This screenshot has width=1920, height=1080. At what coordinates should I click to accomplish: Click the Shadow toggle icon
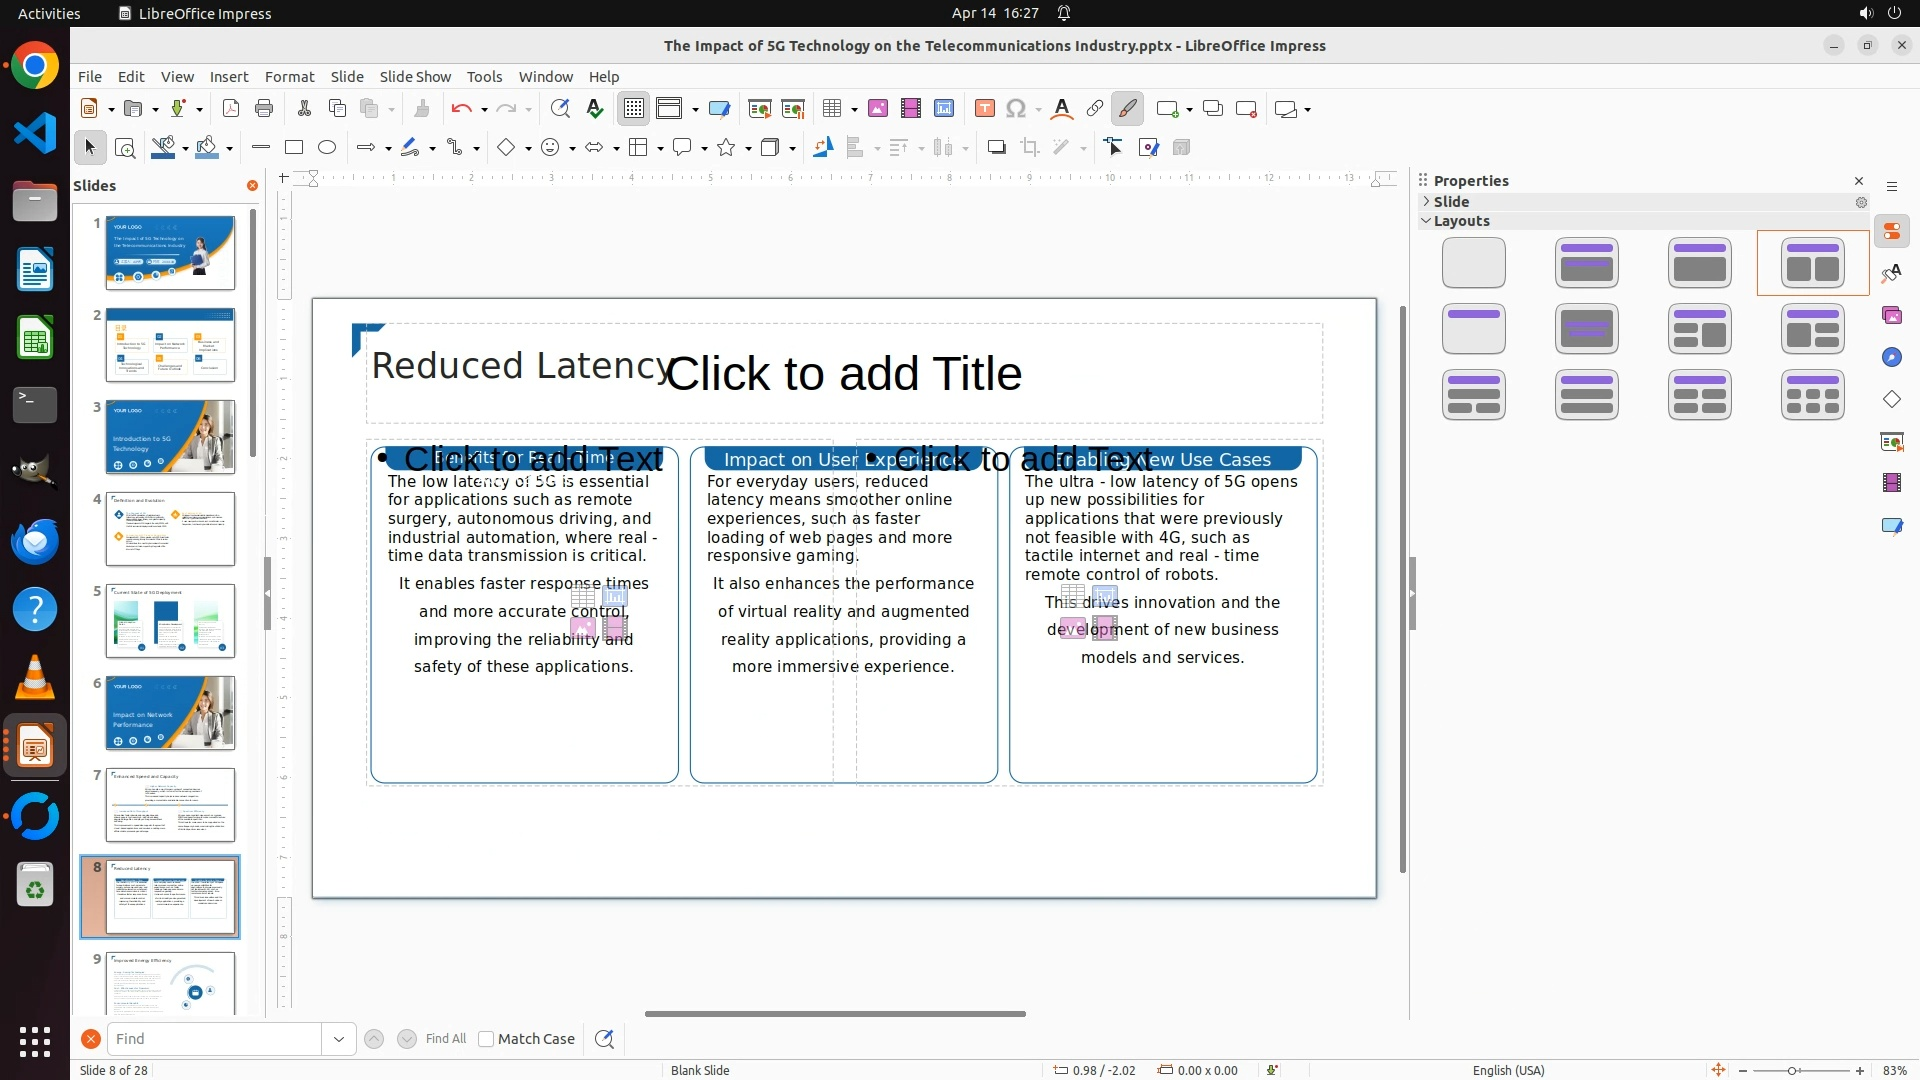[x=996, y=148]
